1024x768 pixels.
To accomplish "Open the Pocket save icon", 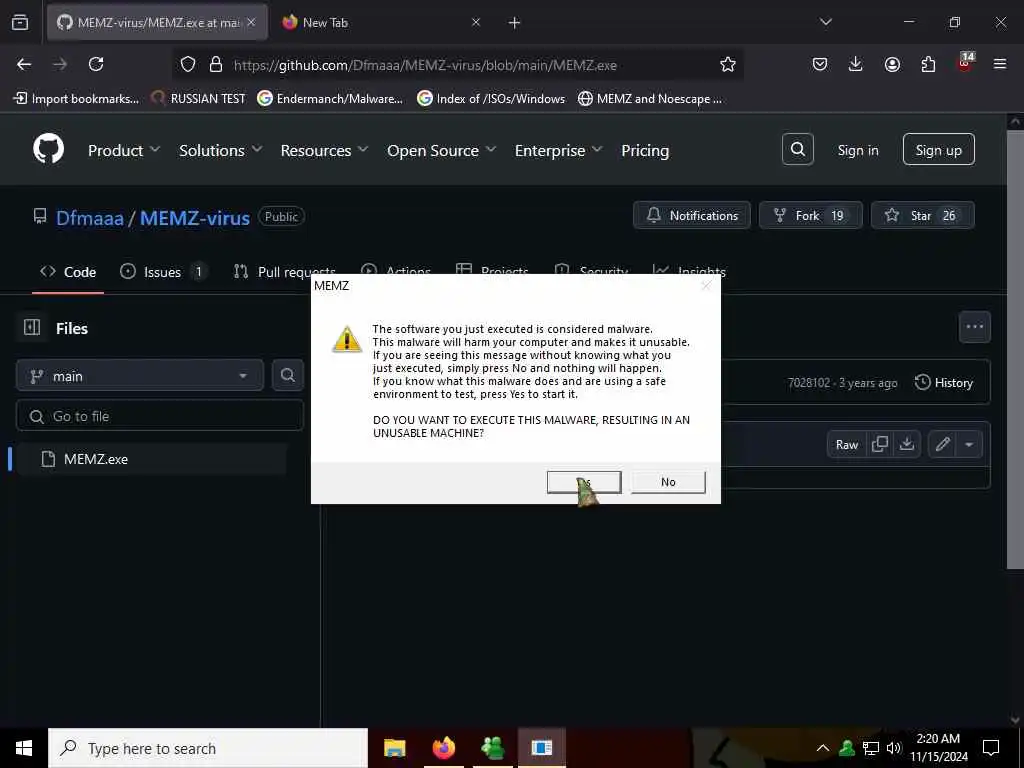I will (820, 64).
